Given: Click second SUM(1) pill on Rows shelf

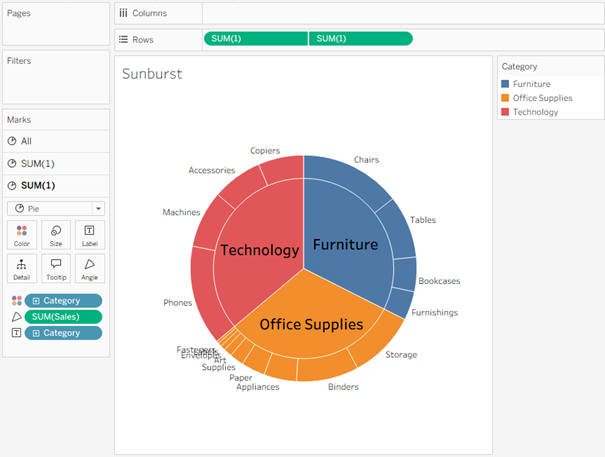Looking at the screenshot, I should pos(360,38).
